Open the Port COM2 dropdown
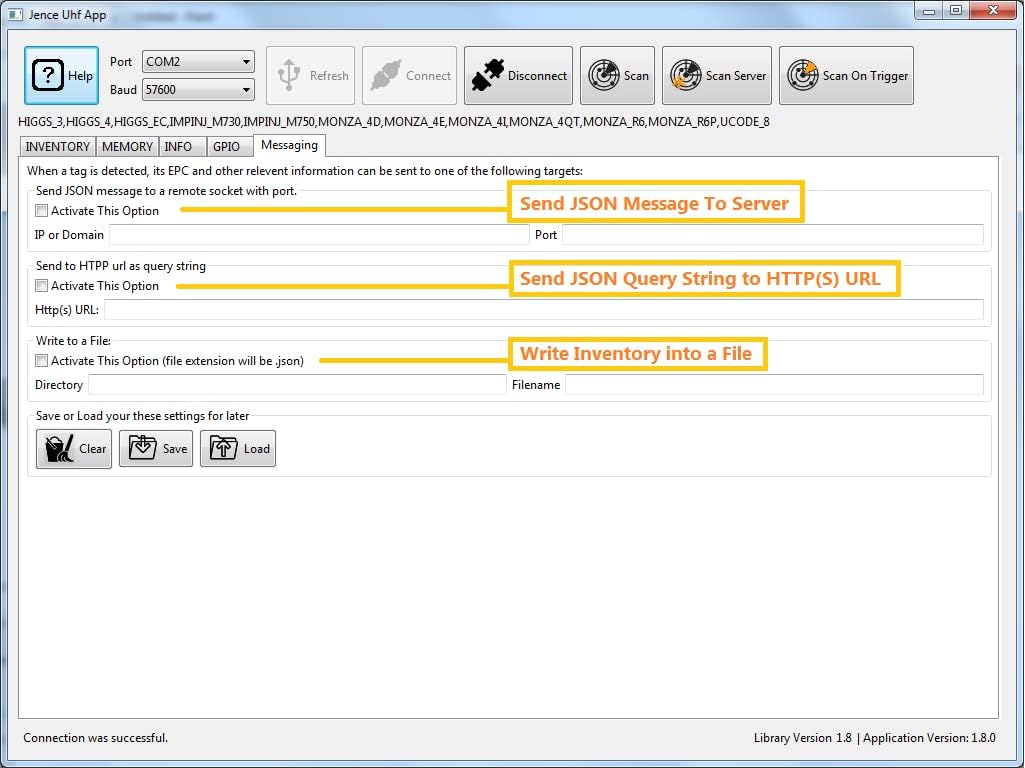This screenshot has height=768, width=1025. click(x=198, y=62)
